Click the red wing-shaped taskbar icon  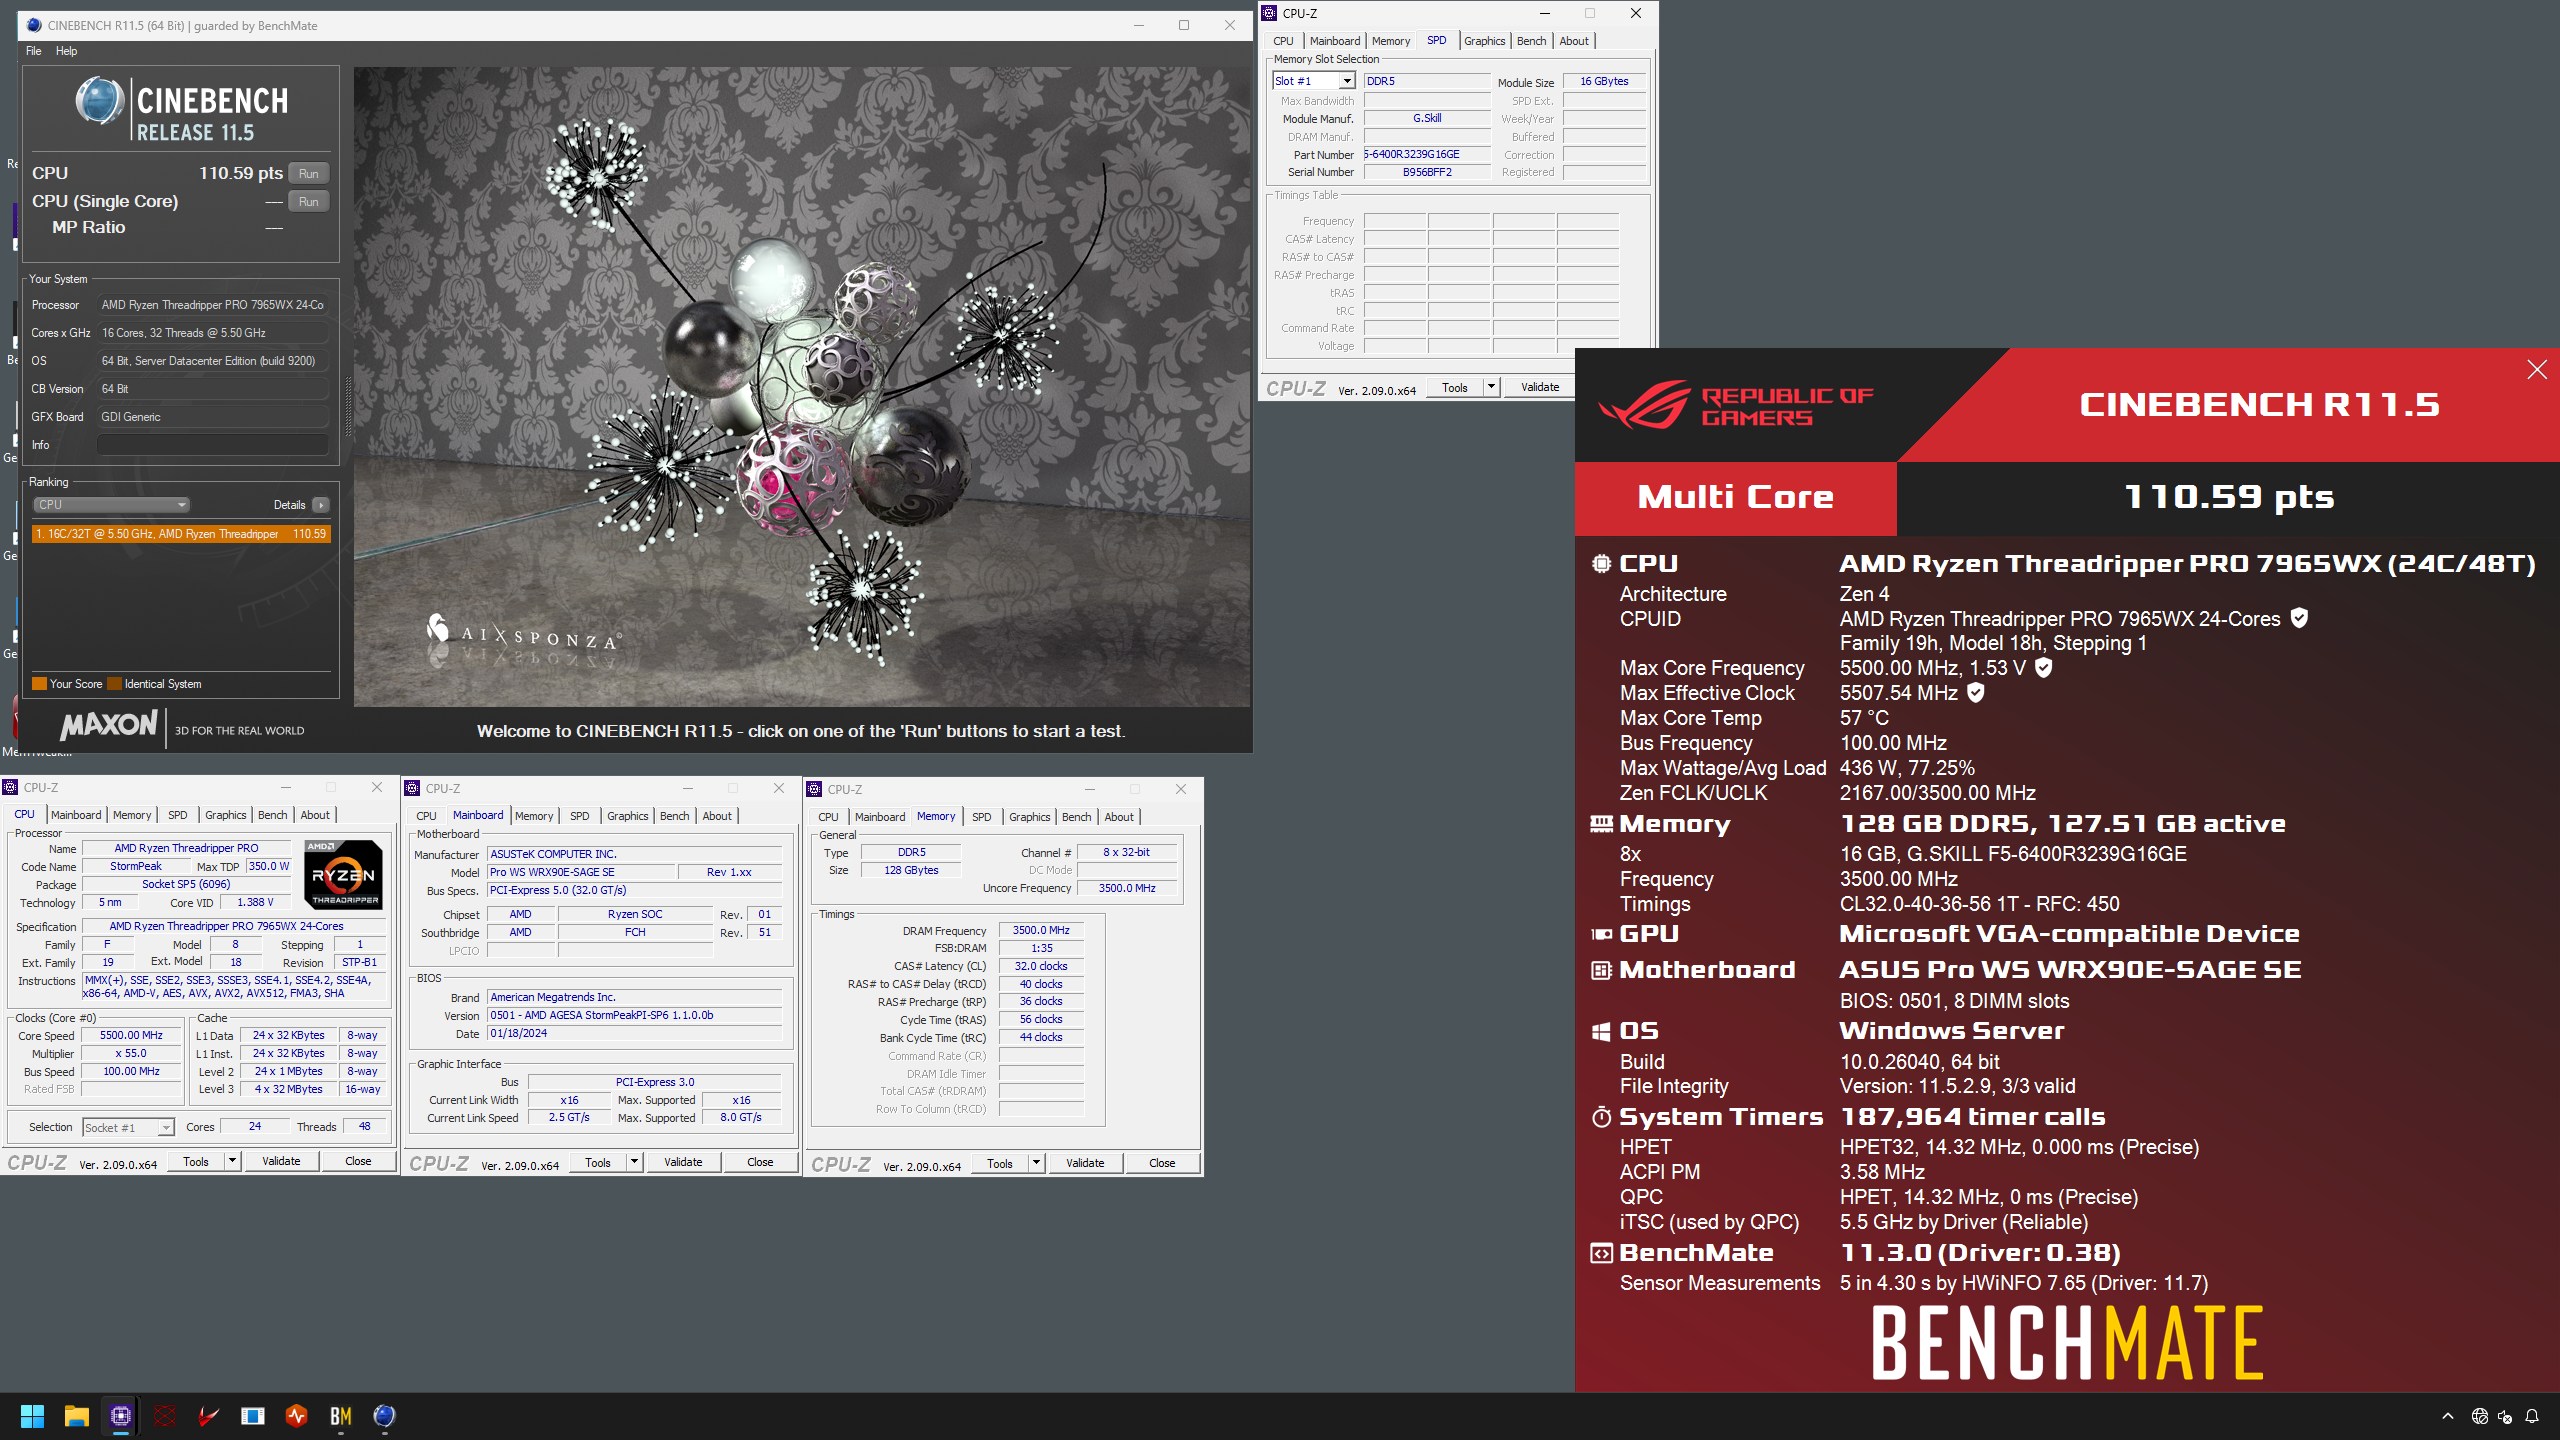click(x=209, y=1415)
